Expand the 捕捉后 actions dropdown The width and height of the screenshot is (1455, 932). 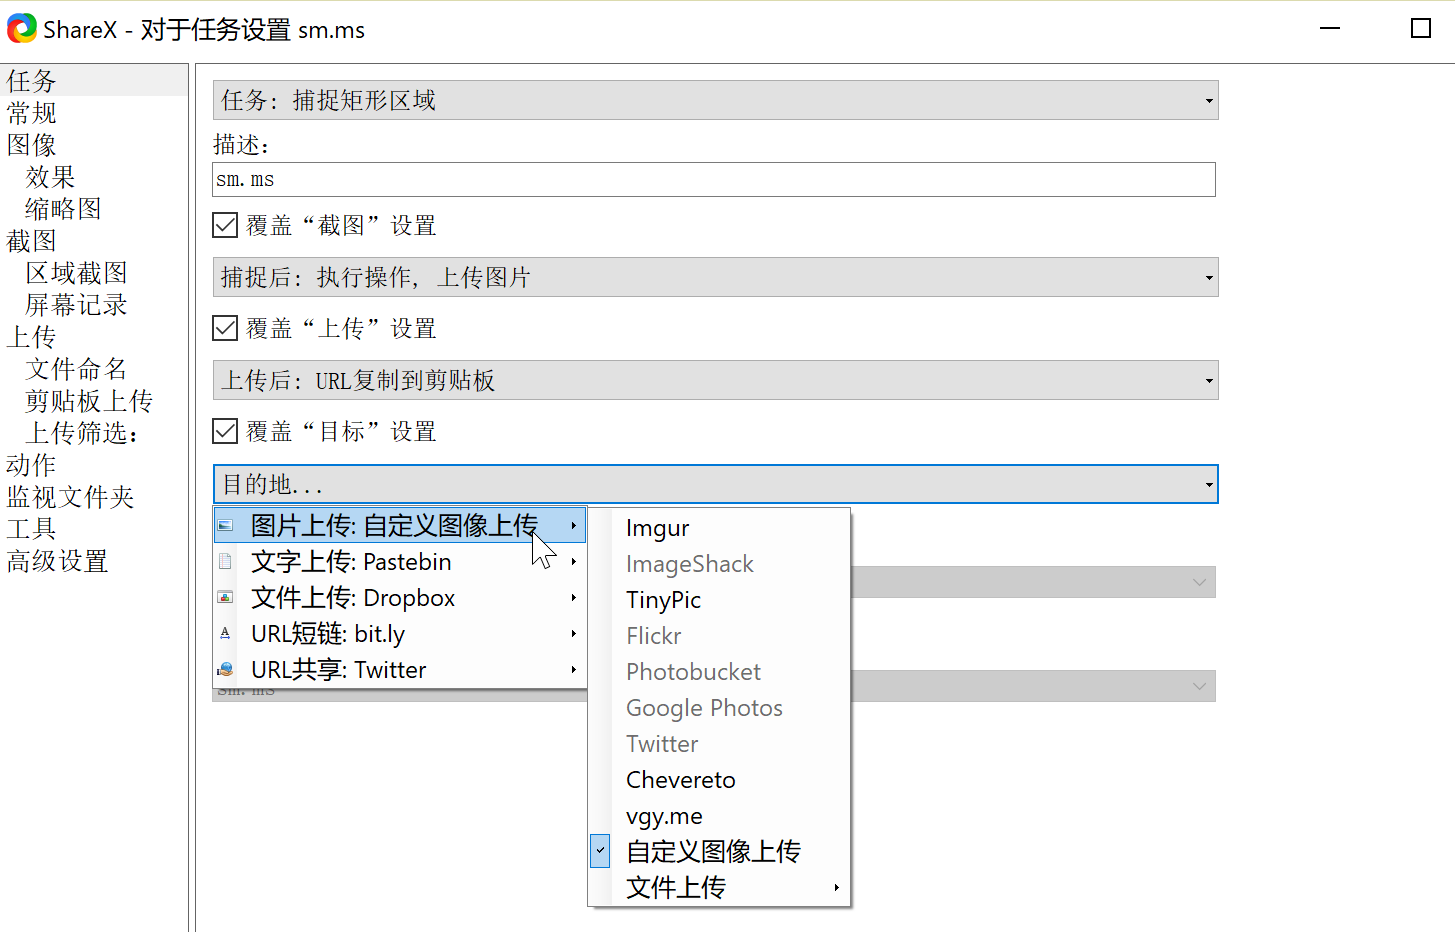click(x=715, y=277)
